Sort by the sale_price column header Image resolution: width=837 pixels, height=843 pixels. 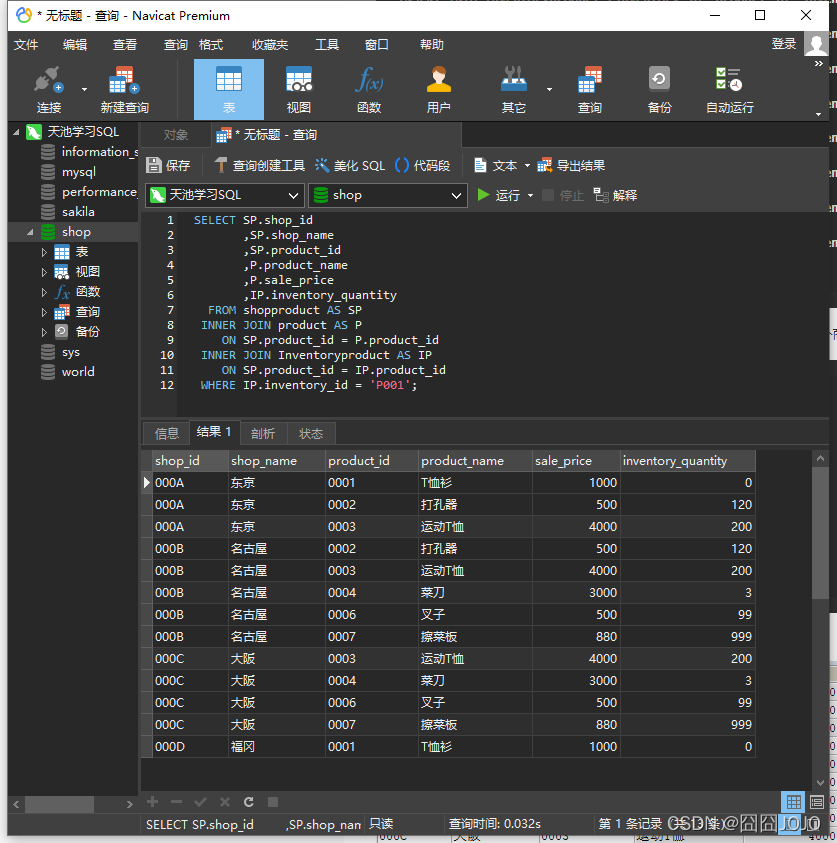click(x=576, y=461)
